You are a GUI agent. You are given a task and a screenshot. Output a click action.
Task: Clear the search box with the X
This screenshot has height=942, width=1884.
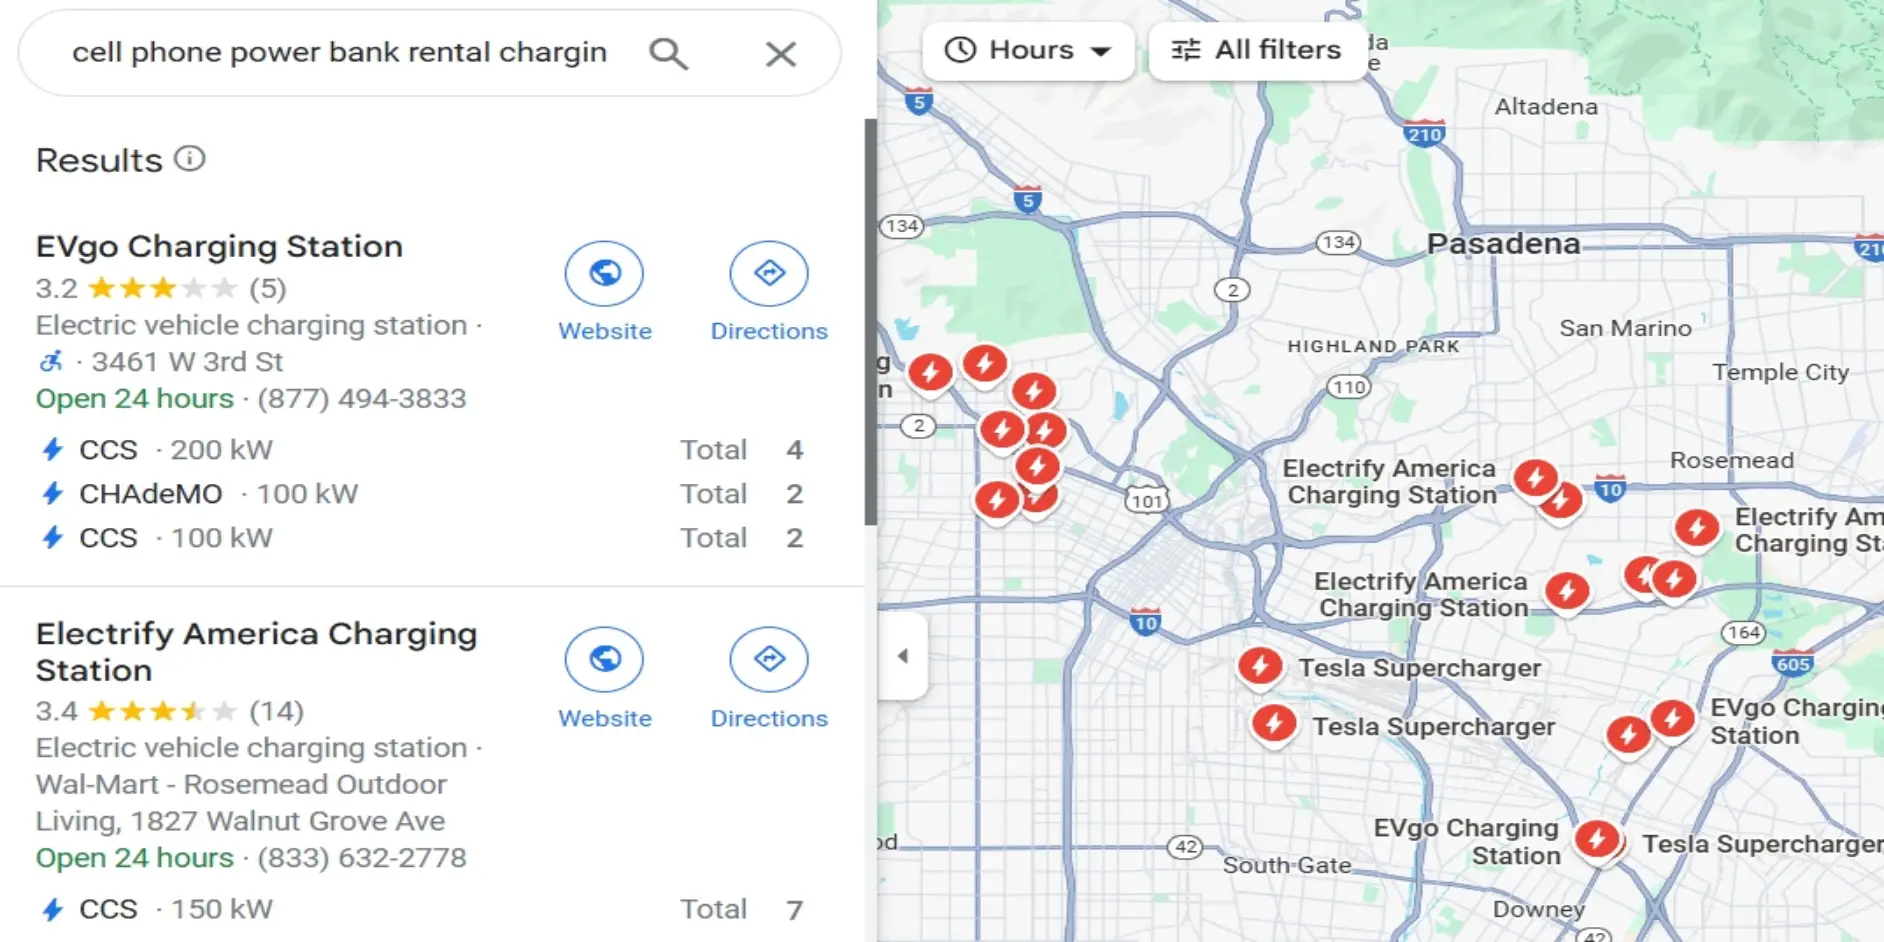781,53
